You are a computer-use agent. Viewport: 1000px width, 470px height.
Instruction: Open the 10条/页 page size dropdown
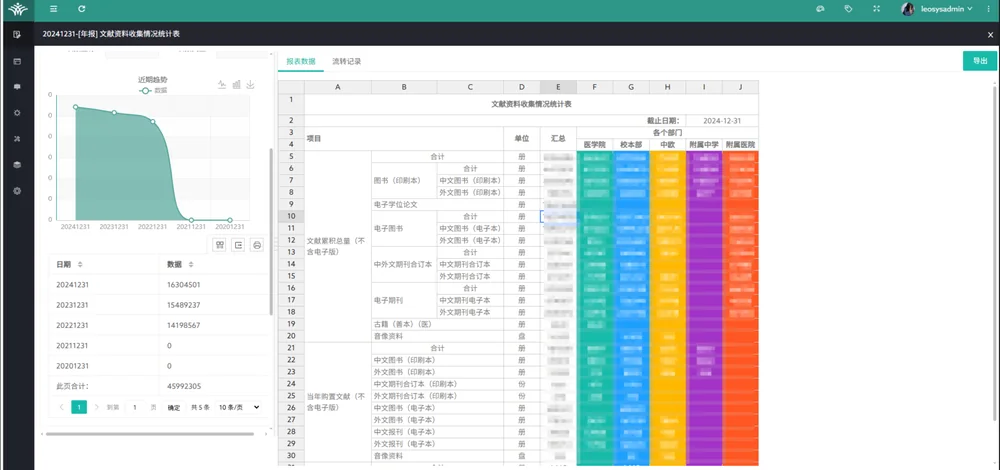click(239, 407)
